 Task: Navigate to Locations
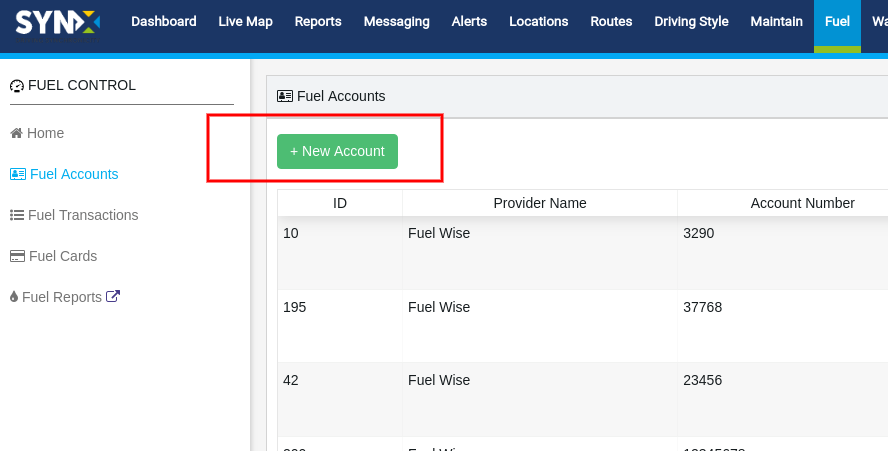(x=538, y=22)
